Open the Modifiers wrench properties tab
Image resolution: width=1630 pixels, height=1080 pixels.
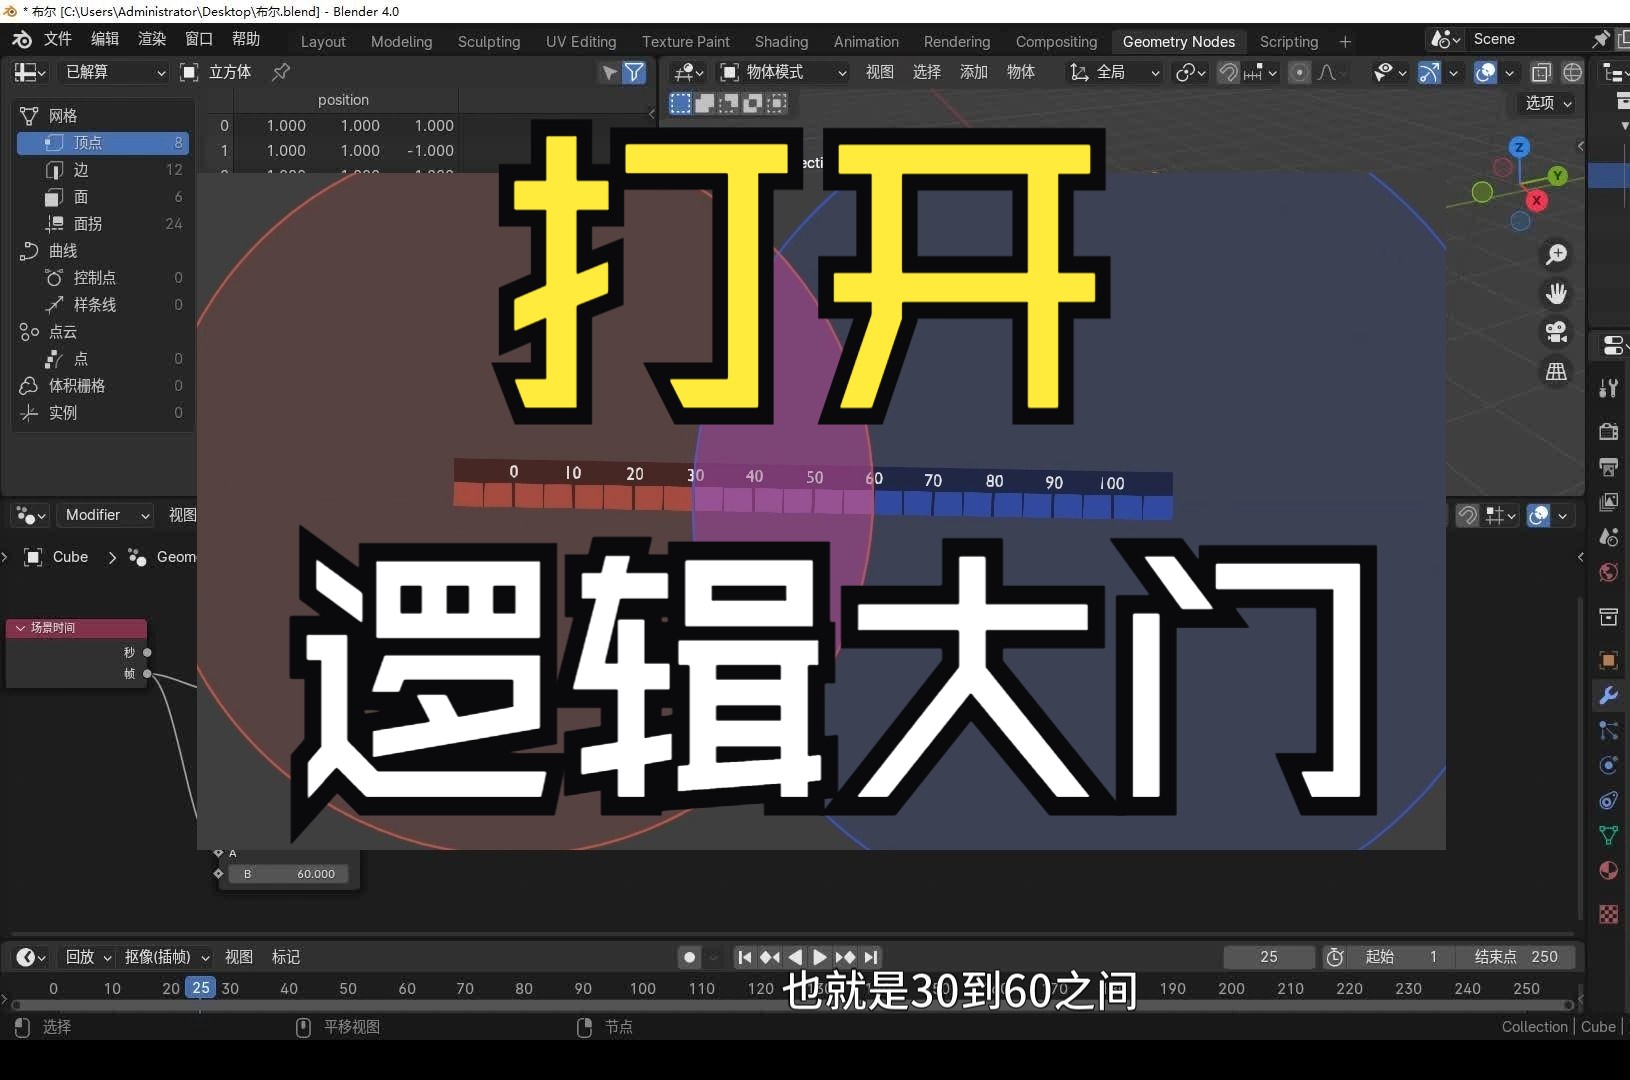click(1608, 695)
